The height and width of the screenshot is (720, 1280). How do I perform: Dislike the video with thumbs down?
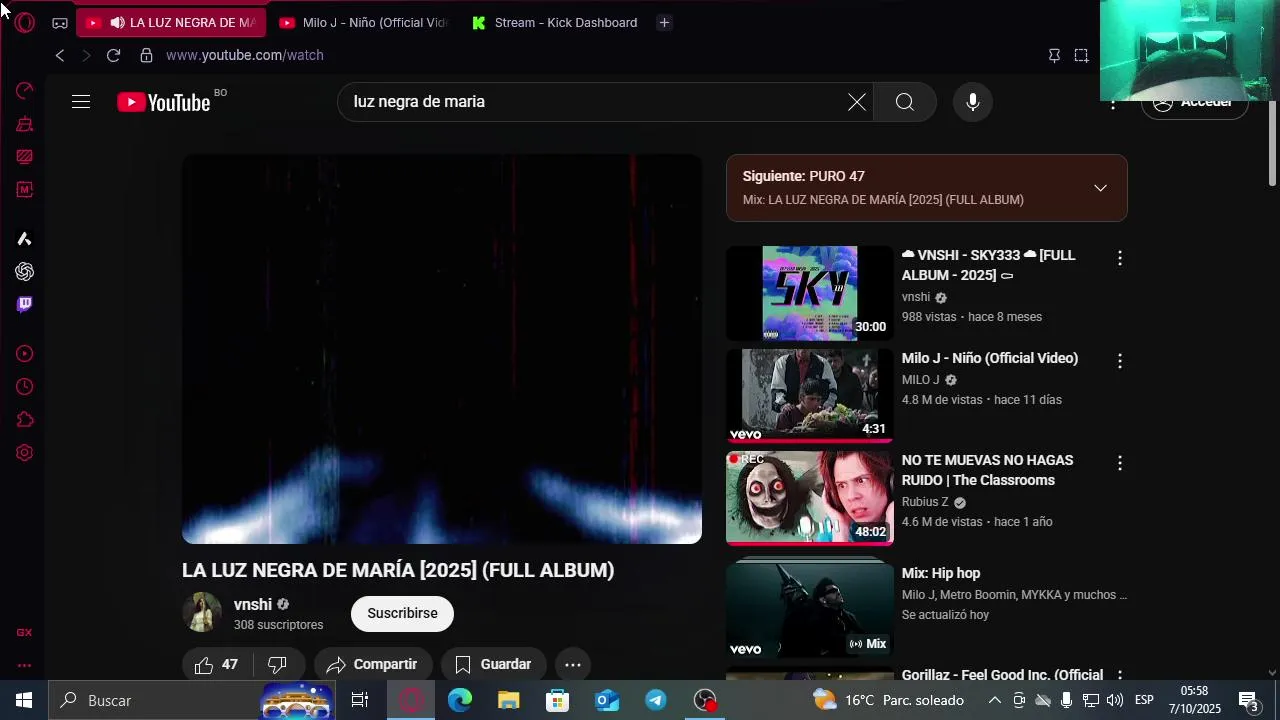coord(278,665)
